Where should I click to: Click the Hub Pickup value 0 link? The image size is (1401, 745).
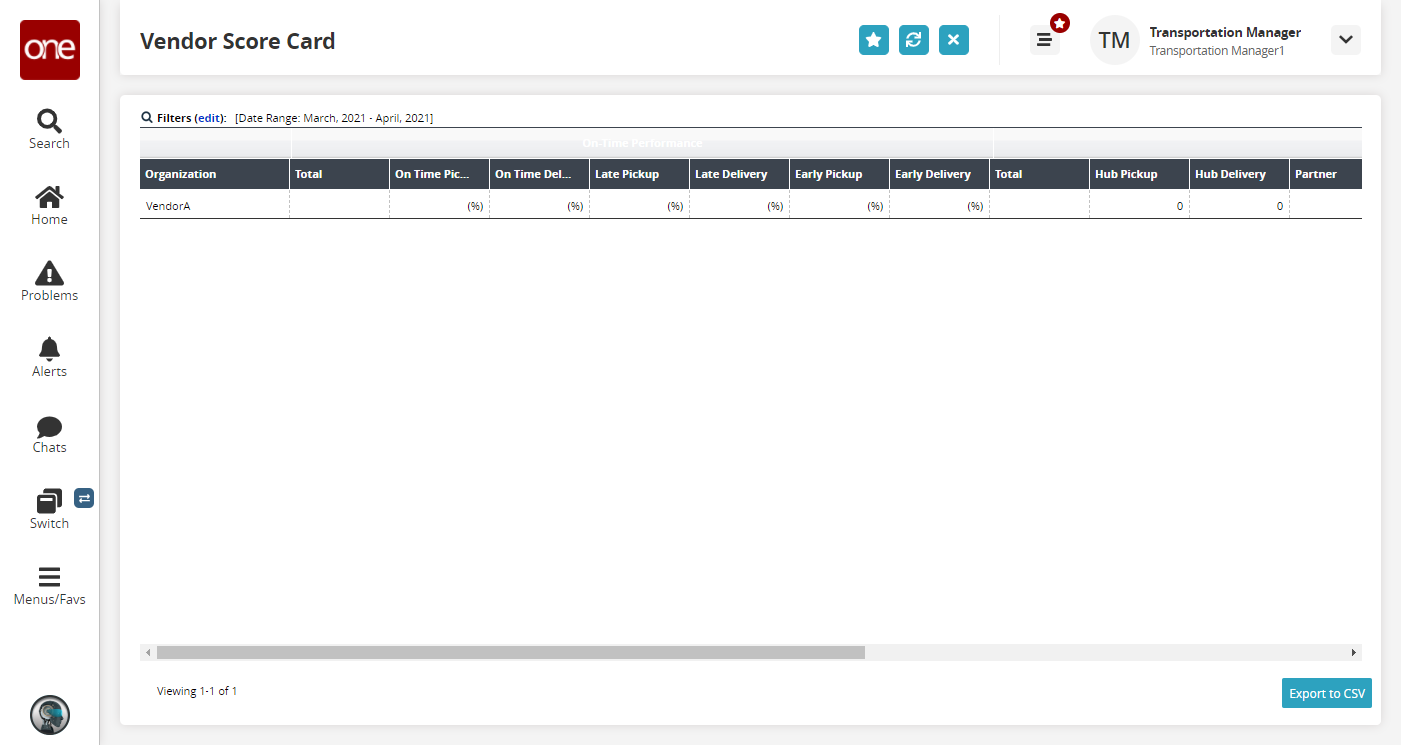(1180, 206)
